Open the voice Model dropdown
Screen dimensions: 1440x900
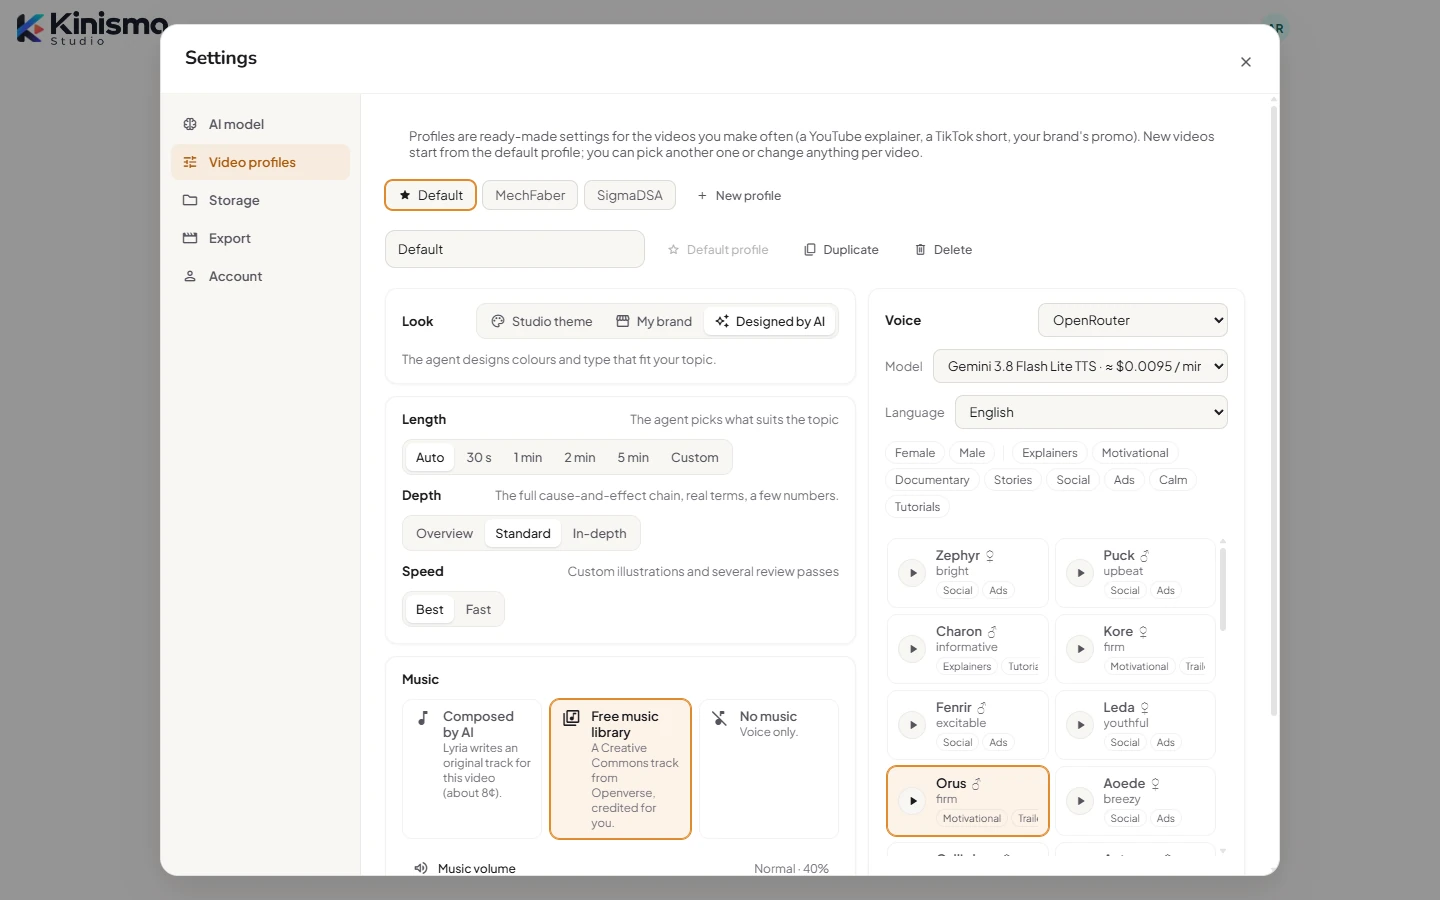[x=1080, y=366]
